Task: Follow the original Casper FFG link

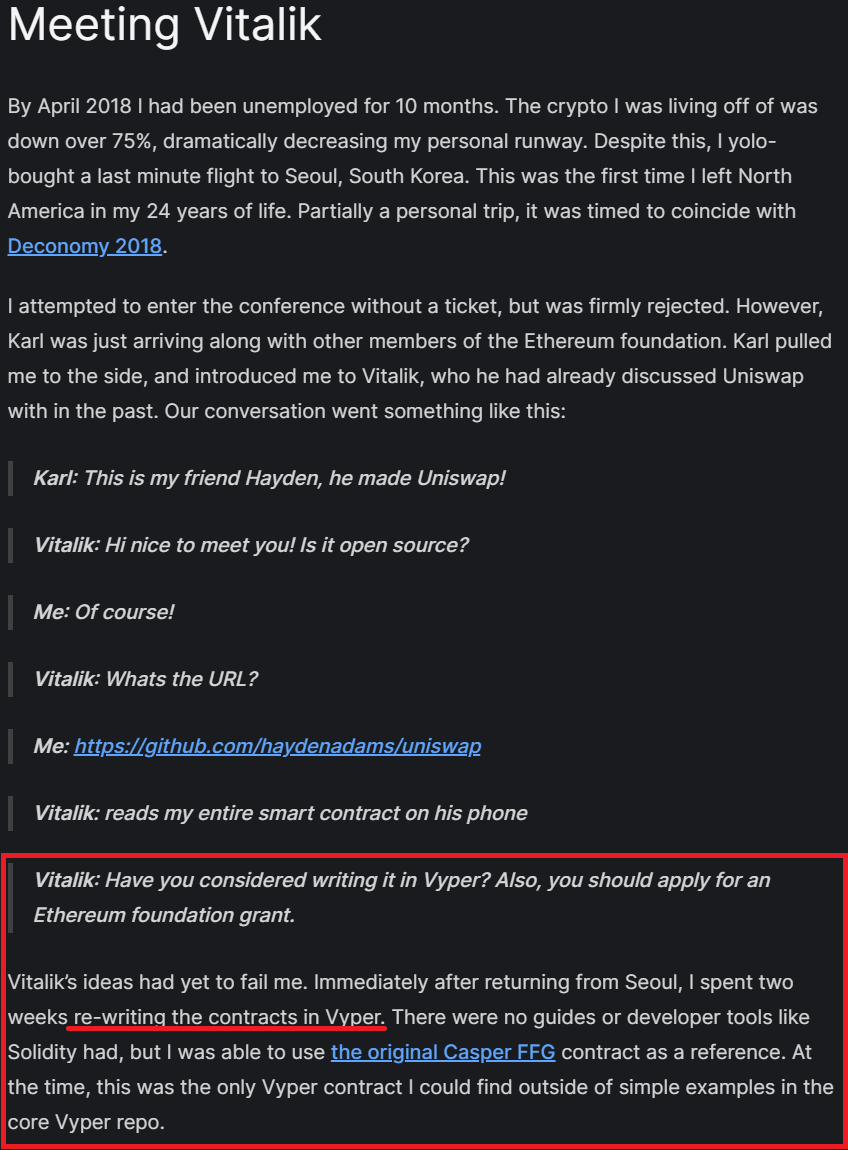Action: (443, 1052)
